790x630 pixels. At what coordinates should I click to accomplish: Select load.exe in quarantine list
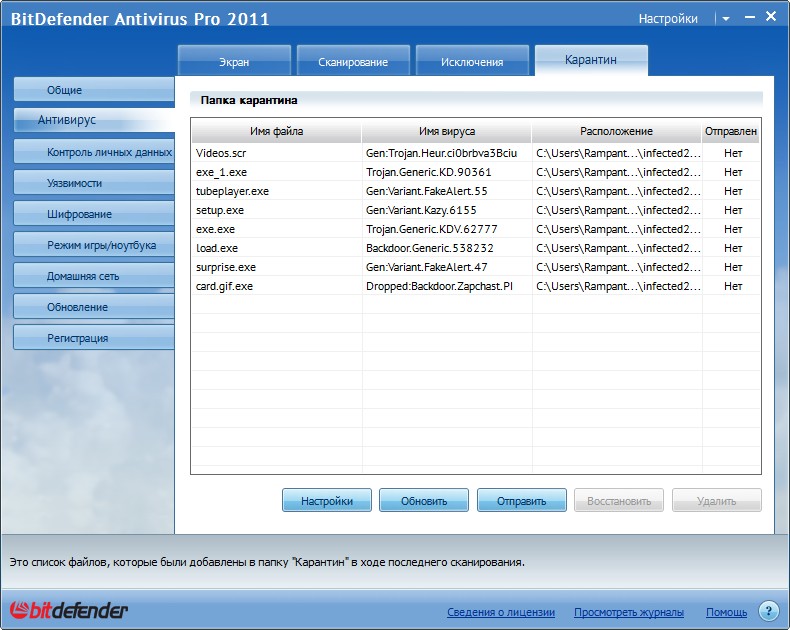[x=476, y=248]
